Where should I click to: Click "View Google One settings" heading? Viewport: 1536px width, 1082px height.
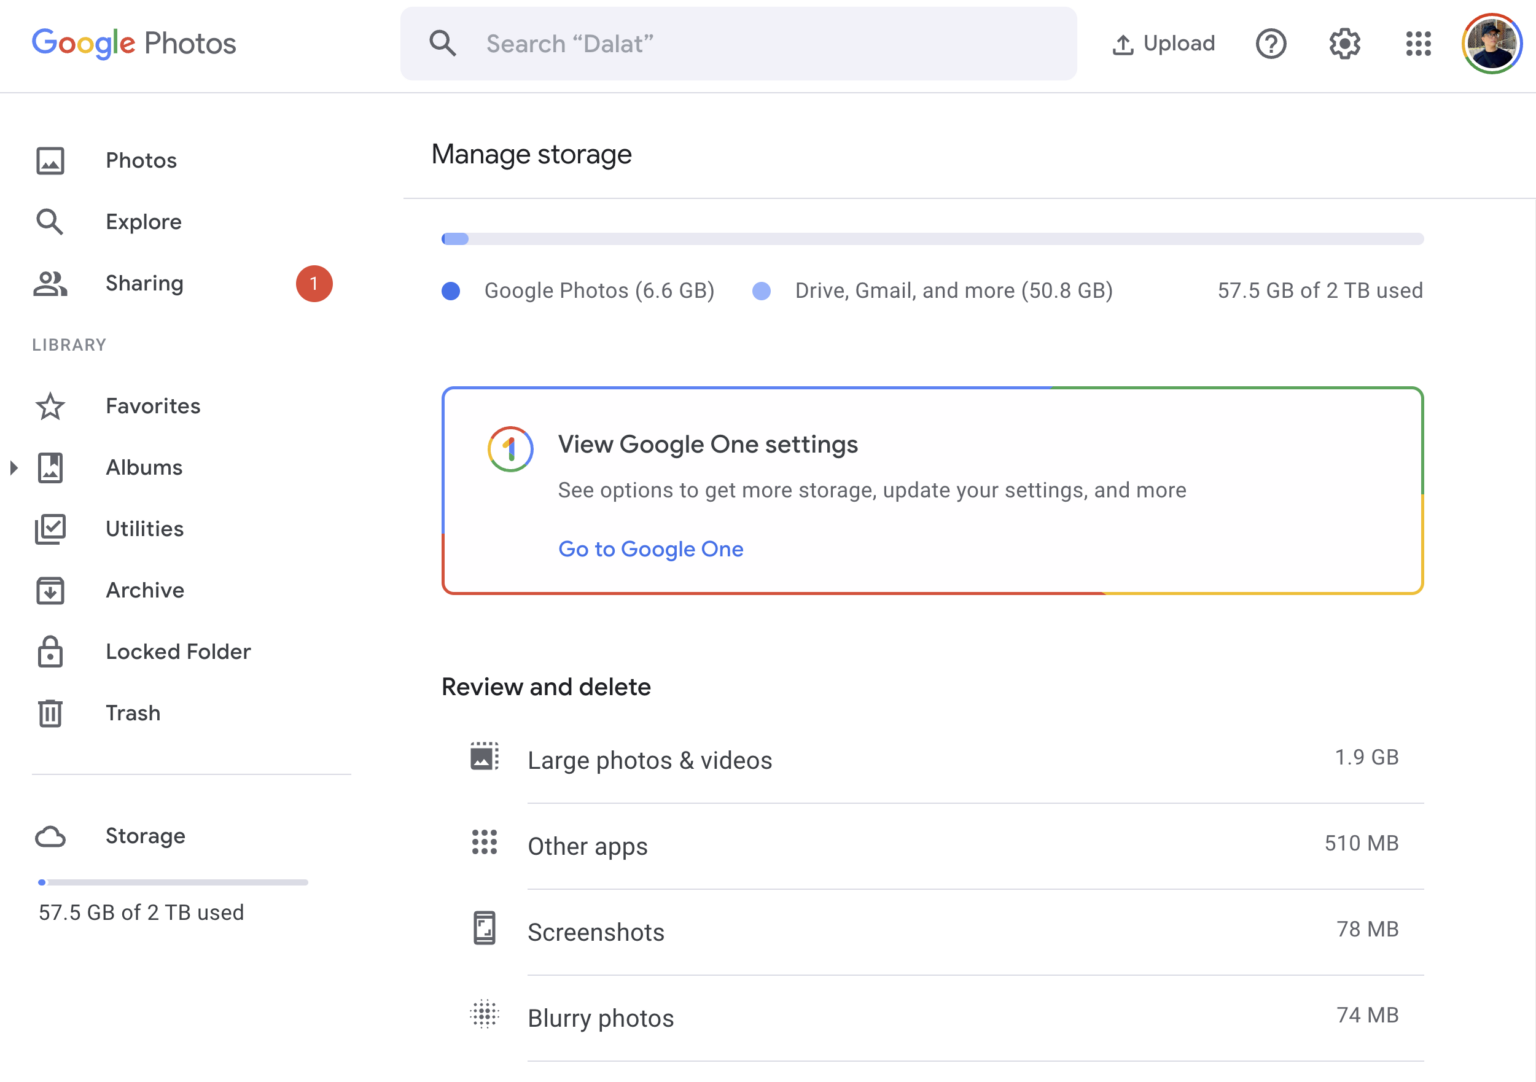click(708, 444)
